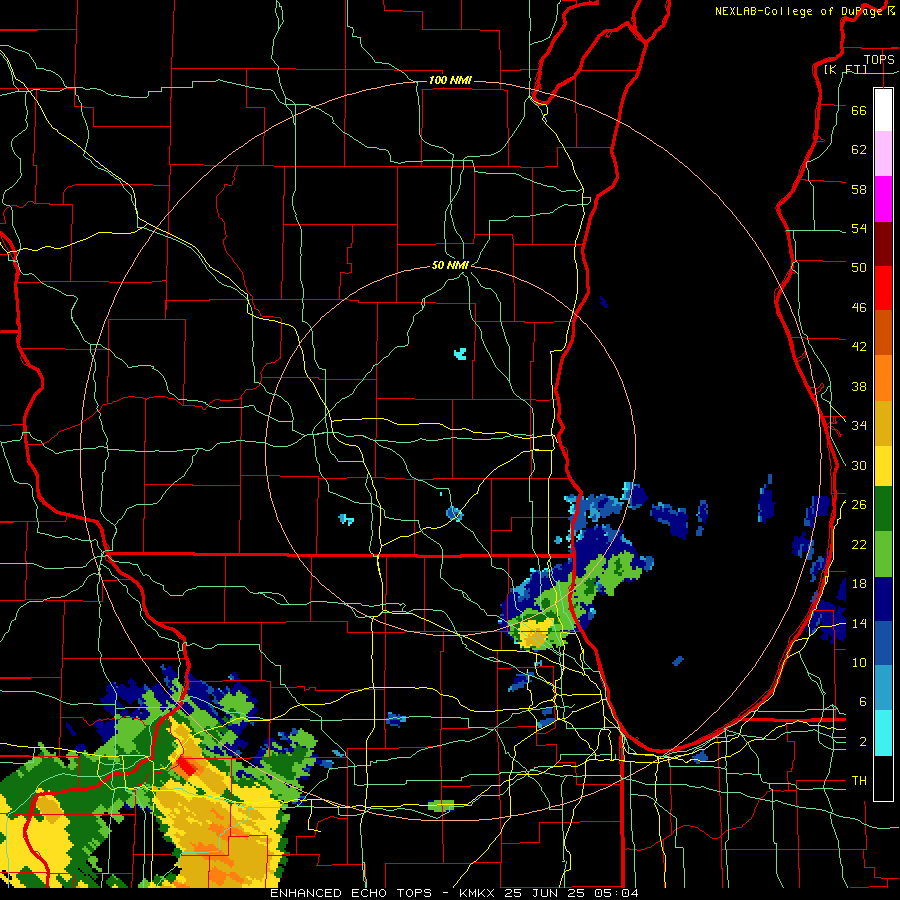Click the "54" legend scale value
The width and height of the screenshot is (900, 900).
click(859, 228)
